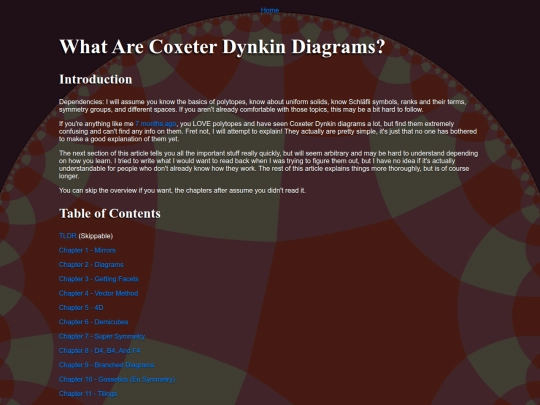Open Chapter 11 - Tilings
Screen dimensions: 540x405
(x=88, y=394)
